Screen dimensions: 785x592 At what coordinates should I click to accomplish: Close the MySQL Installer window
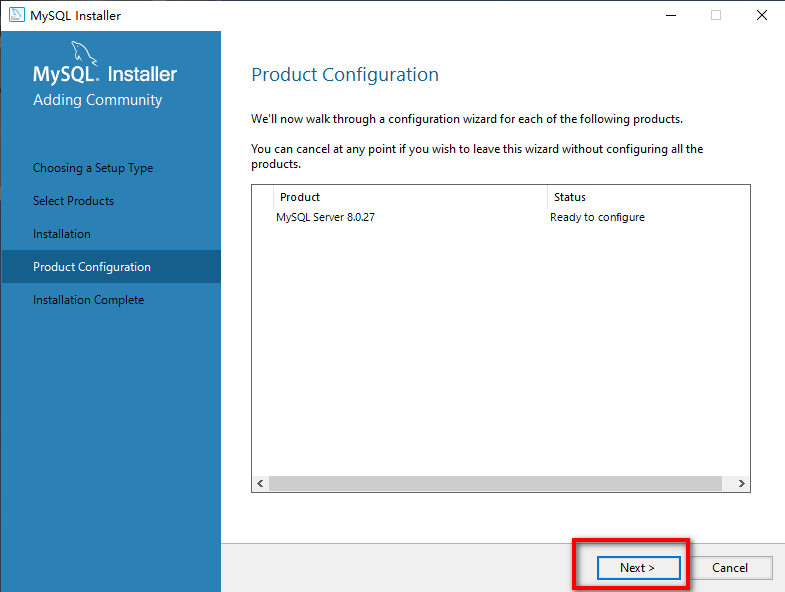[x=761, y=16]
